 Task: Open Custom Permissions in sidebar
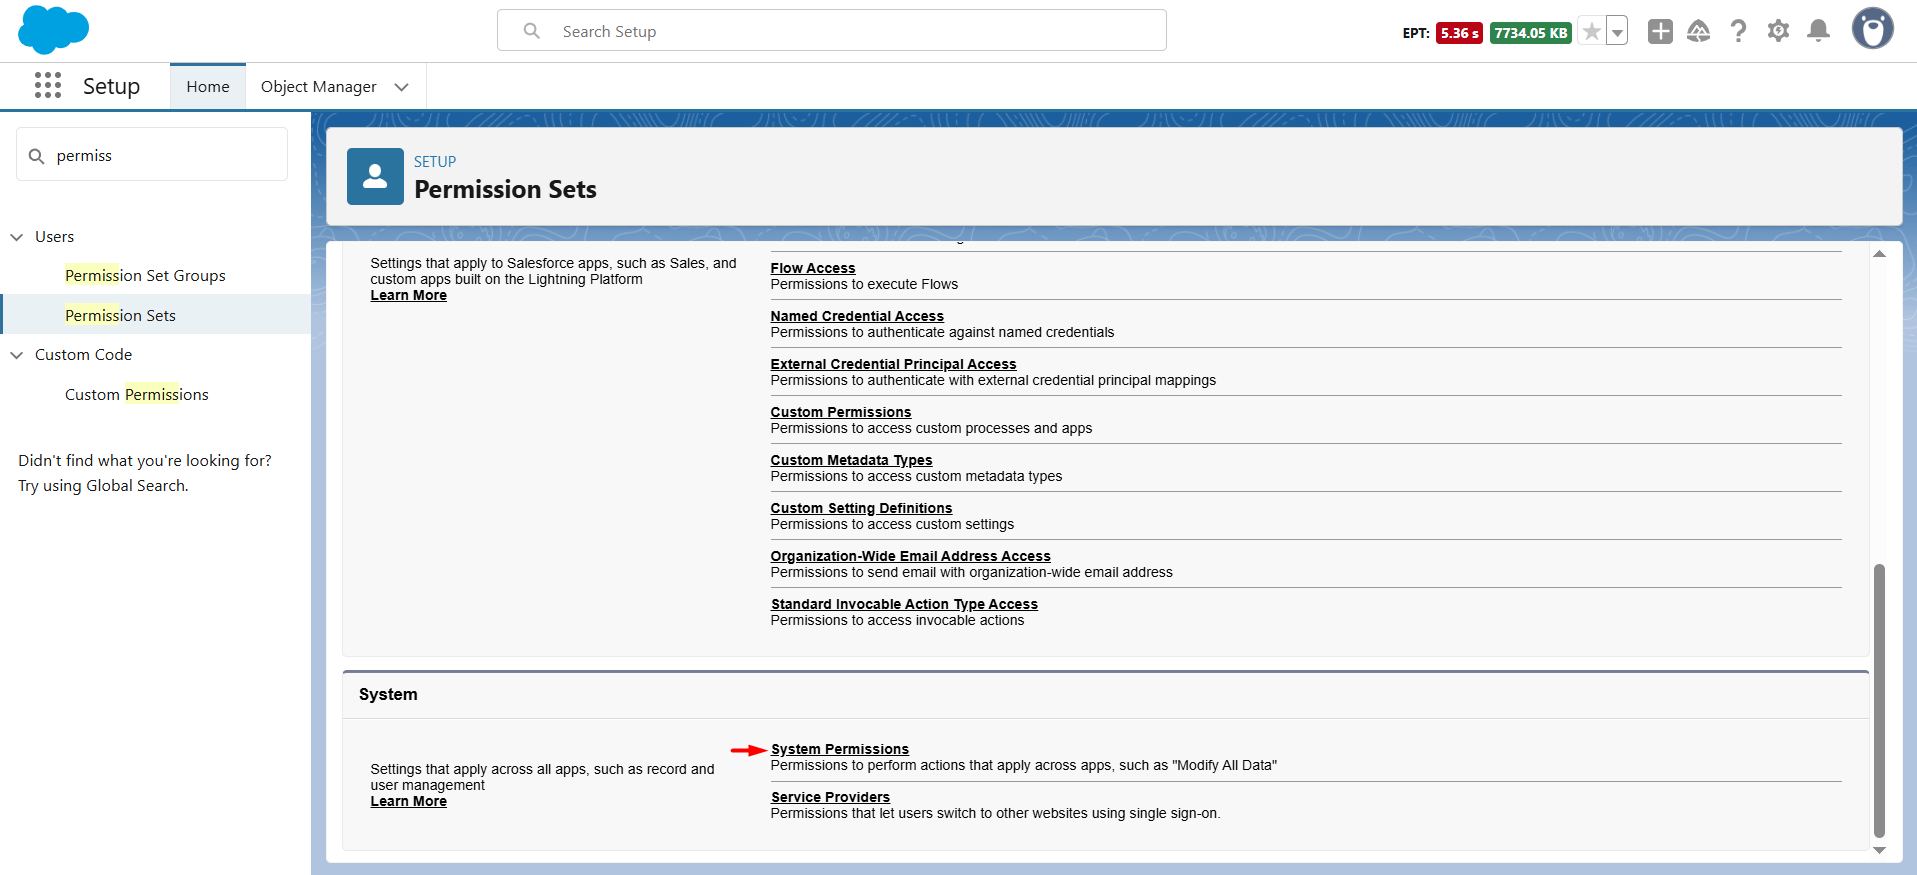point(137,395)
